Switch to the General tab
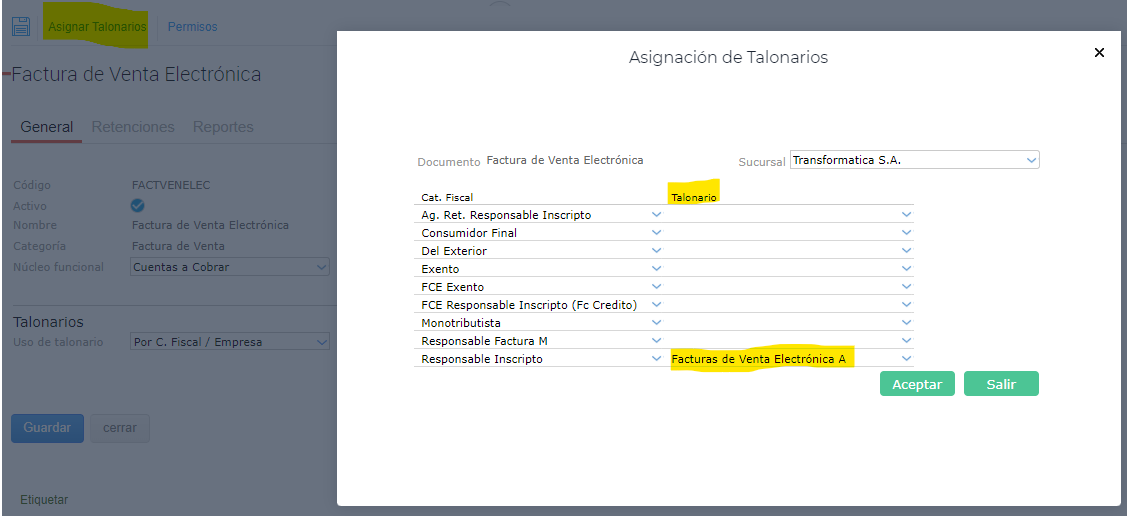Image resolution: width=1127 pixels, height=516 pixels. [x=47, y=127]
